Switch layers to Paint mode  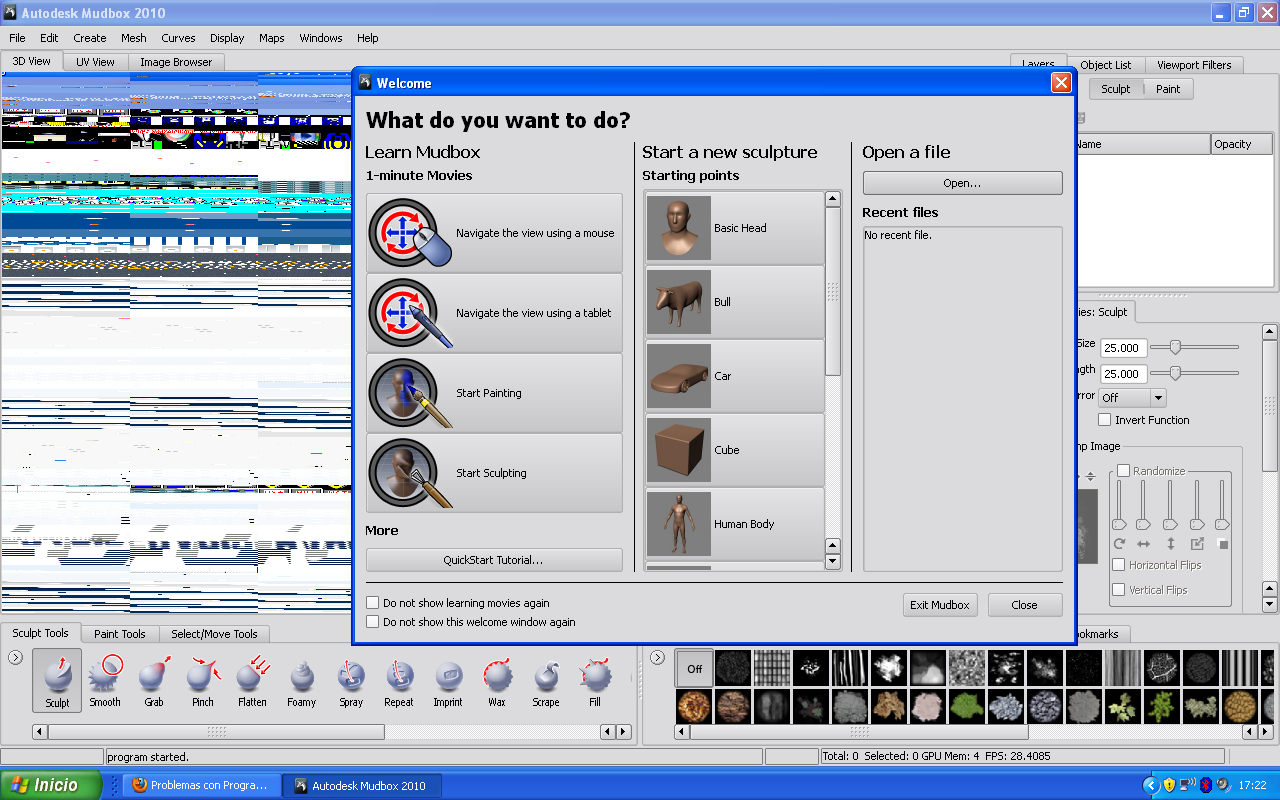(1168, 89)
